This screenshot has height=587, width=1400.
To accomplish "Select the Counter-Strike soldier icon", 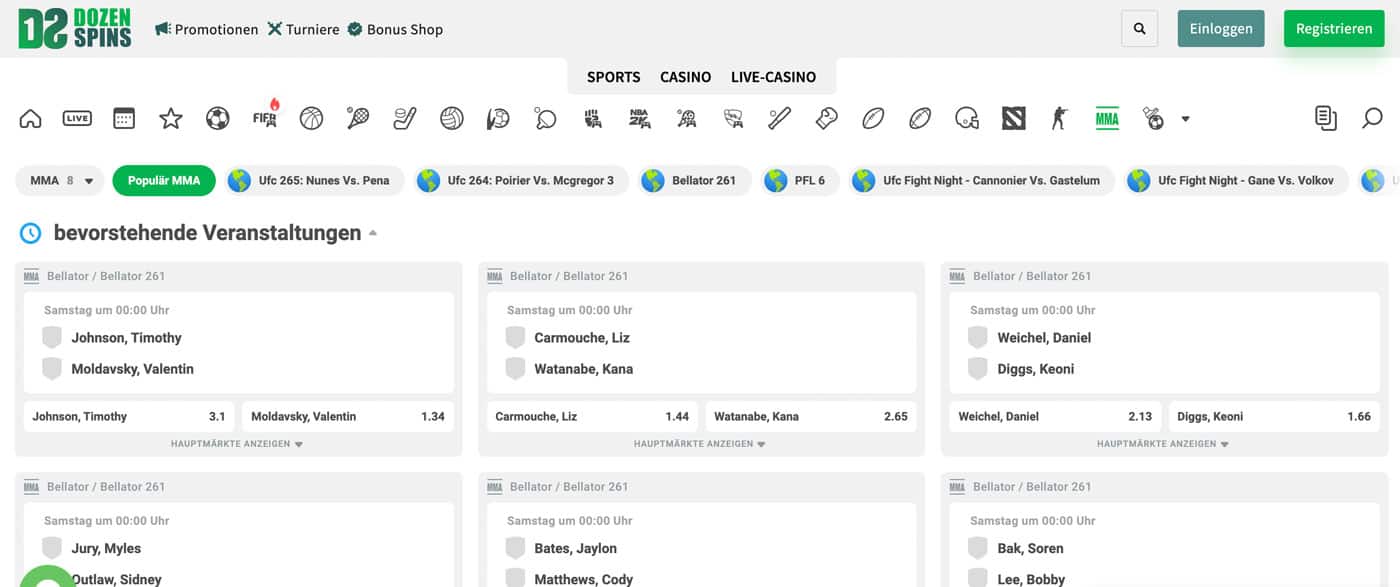I will point(1060,119).
